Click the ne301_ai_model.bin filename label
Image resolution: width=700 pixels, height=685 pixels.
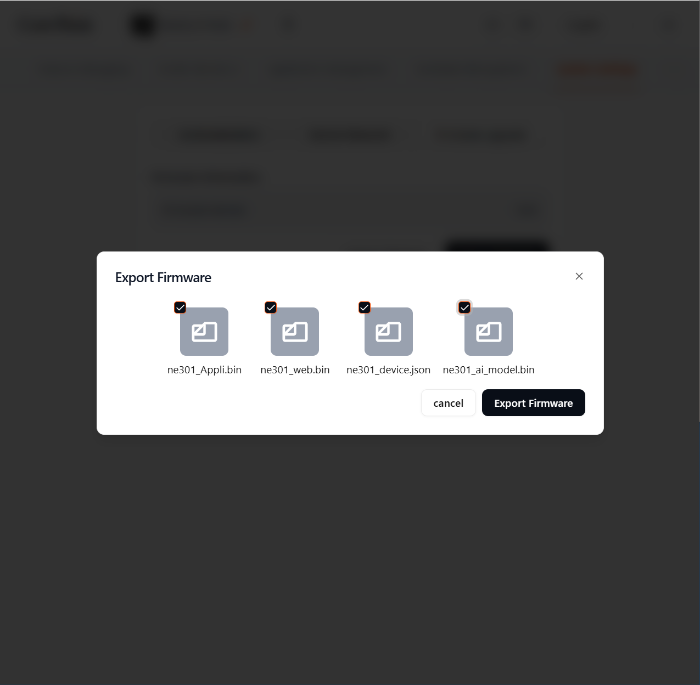click(x=488, y=370)
